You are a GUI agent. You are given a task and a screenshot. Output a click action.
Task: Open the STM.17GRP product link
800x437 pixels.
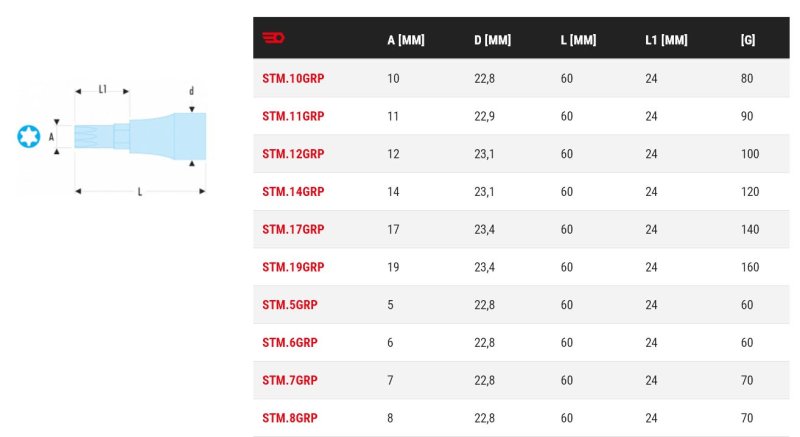(x=293, y=229)
